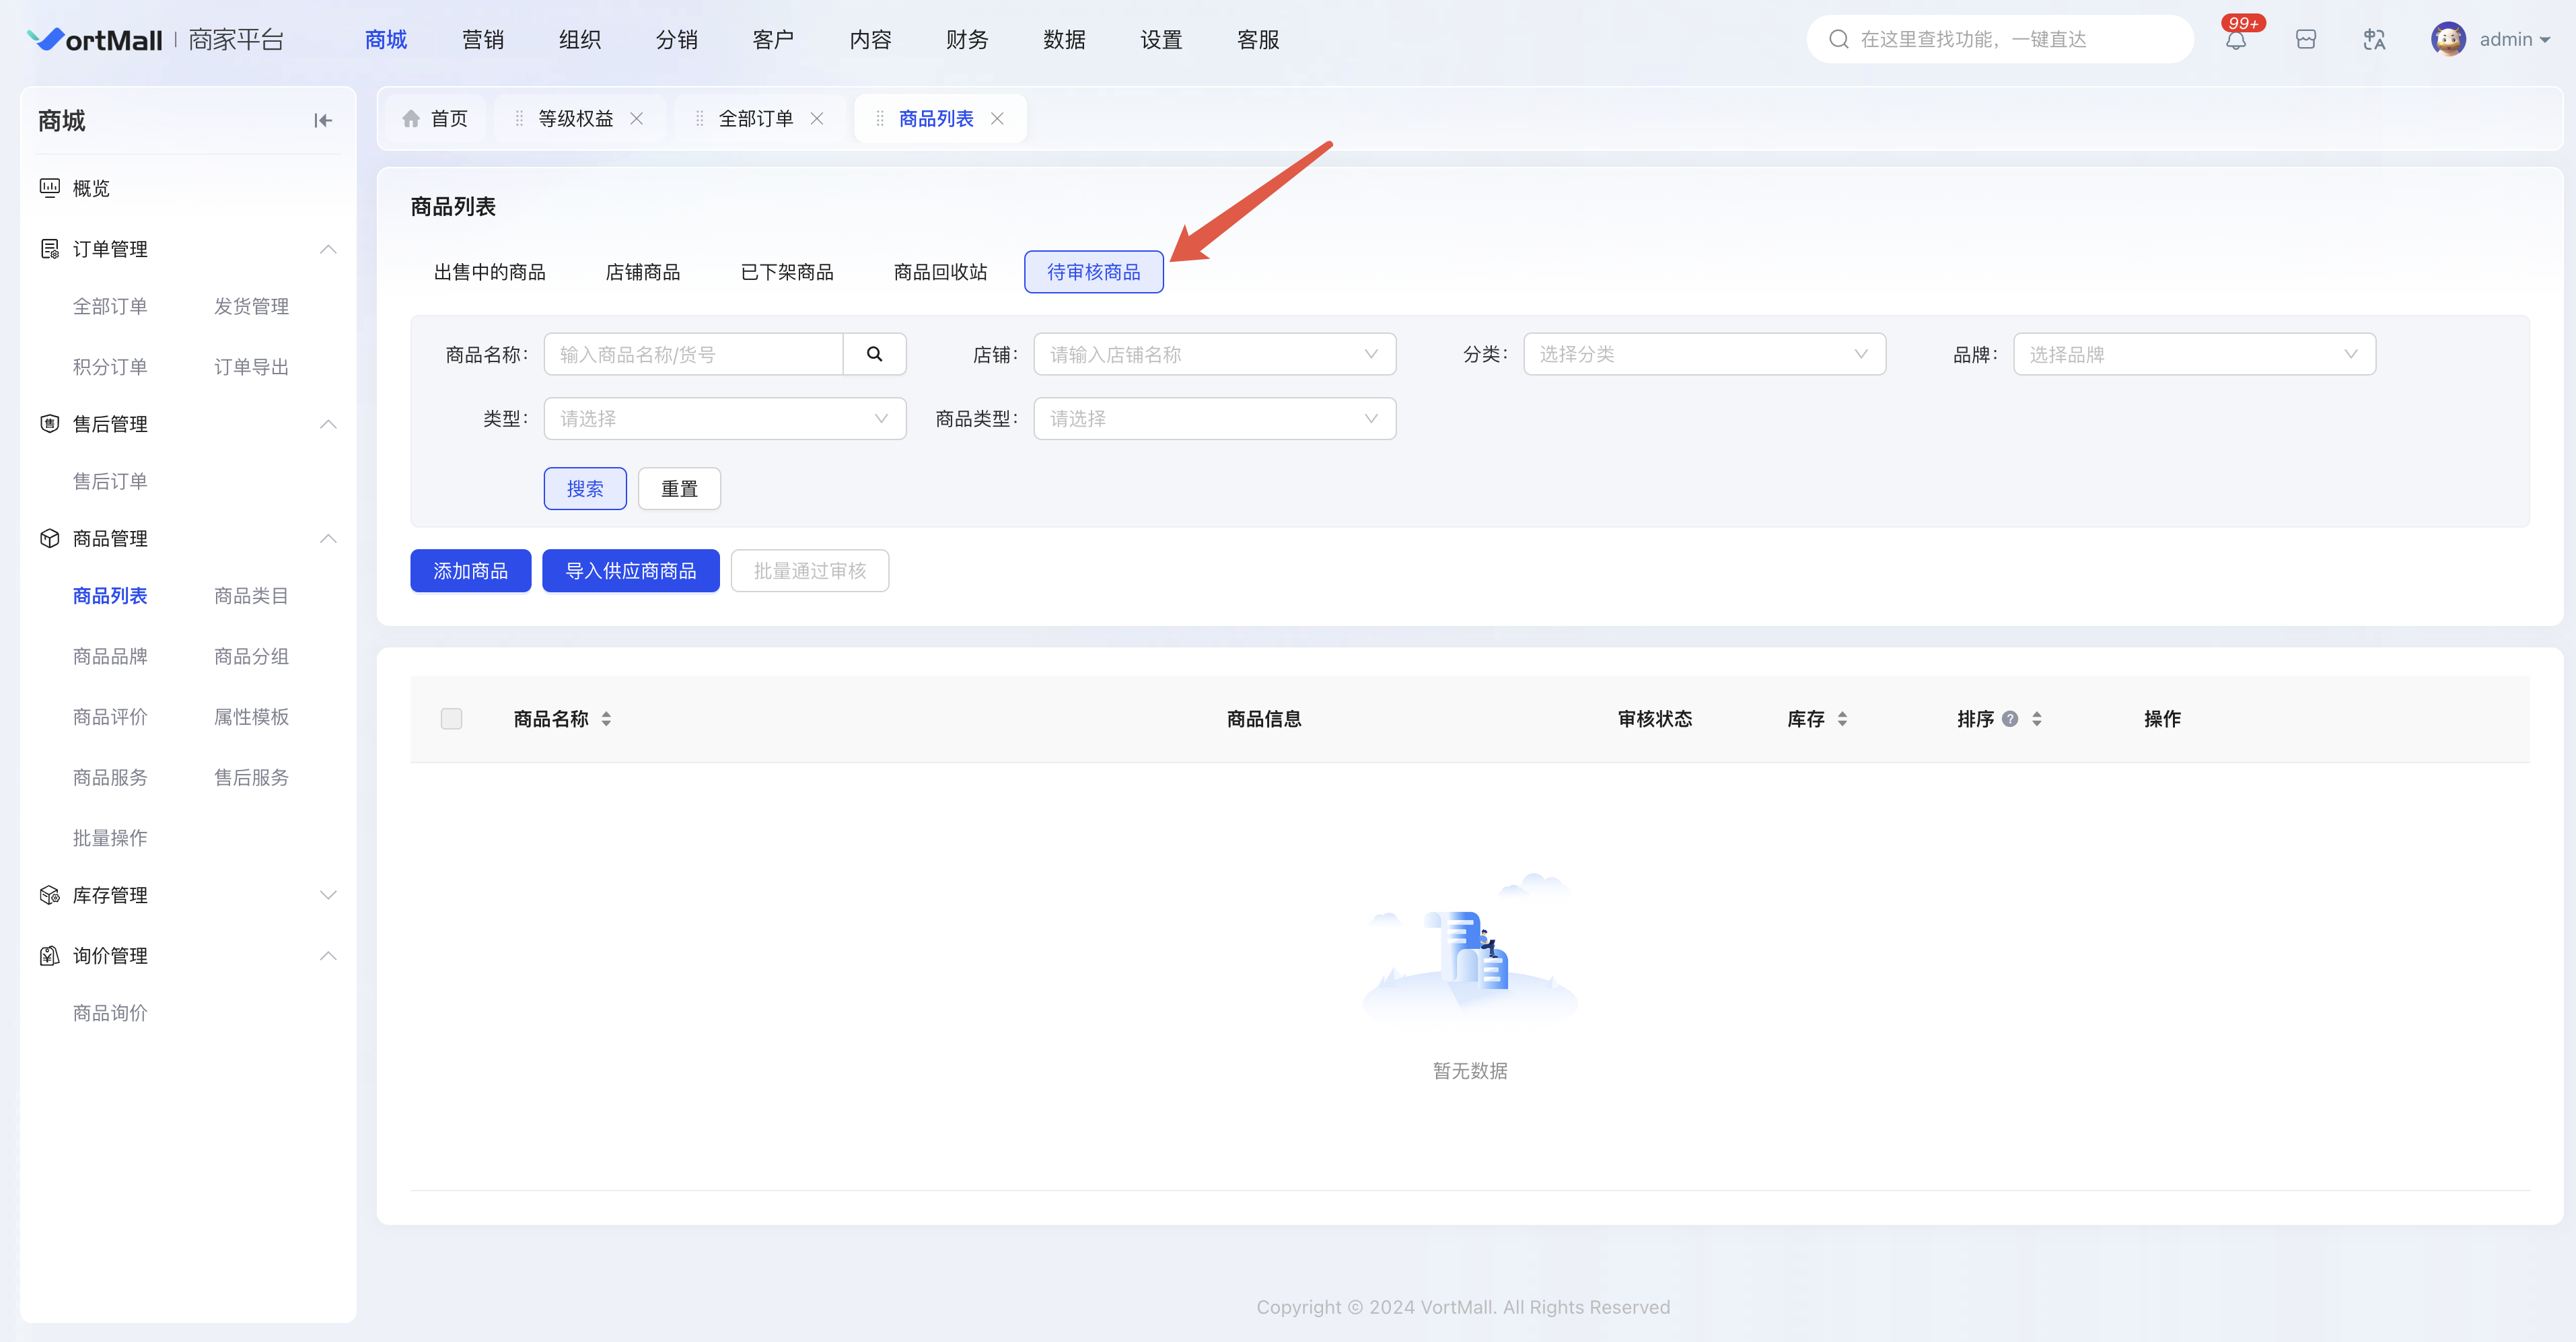2576x1342 pixels.
Task: Open the 营销 top menu
Action: point(483,40)
